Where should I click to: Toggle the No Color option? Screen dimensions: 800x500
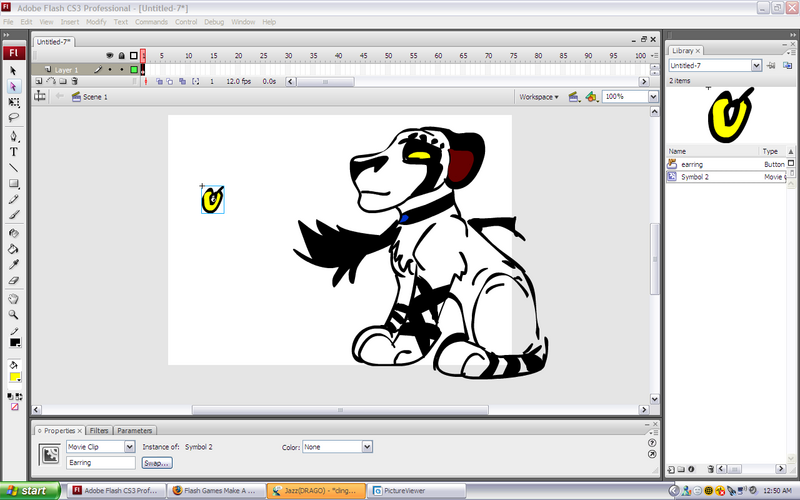tap(14, 407)
